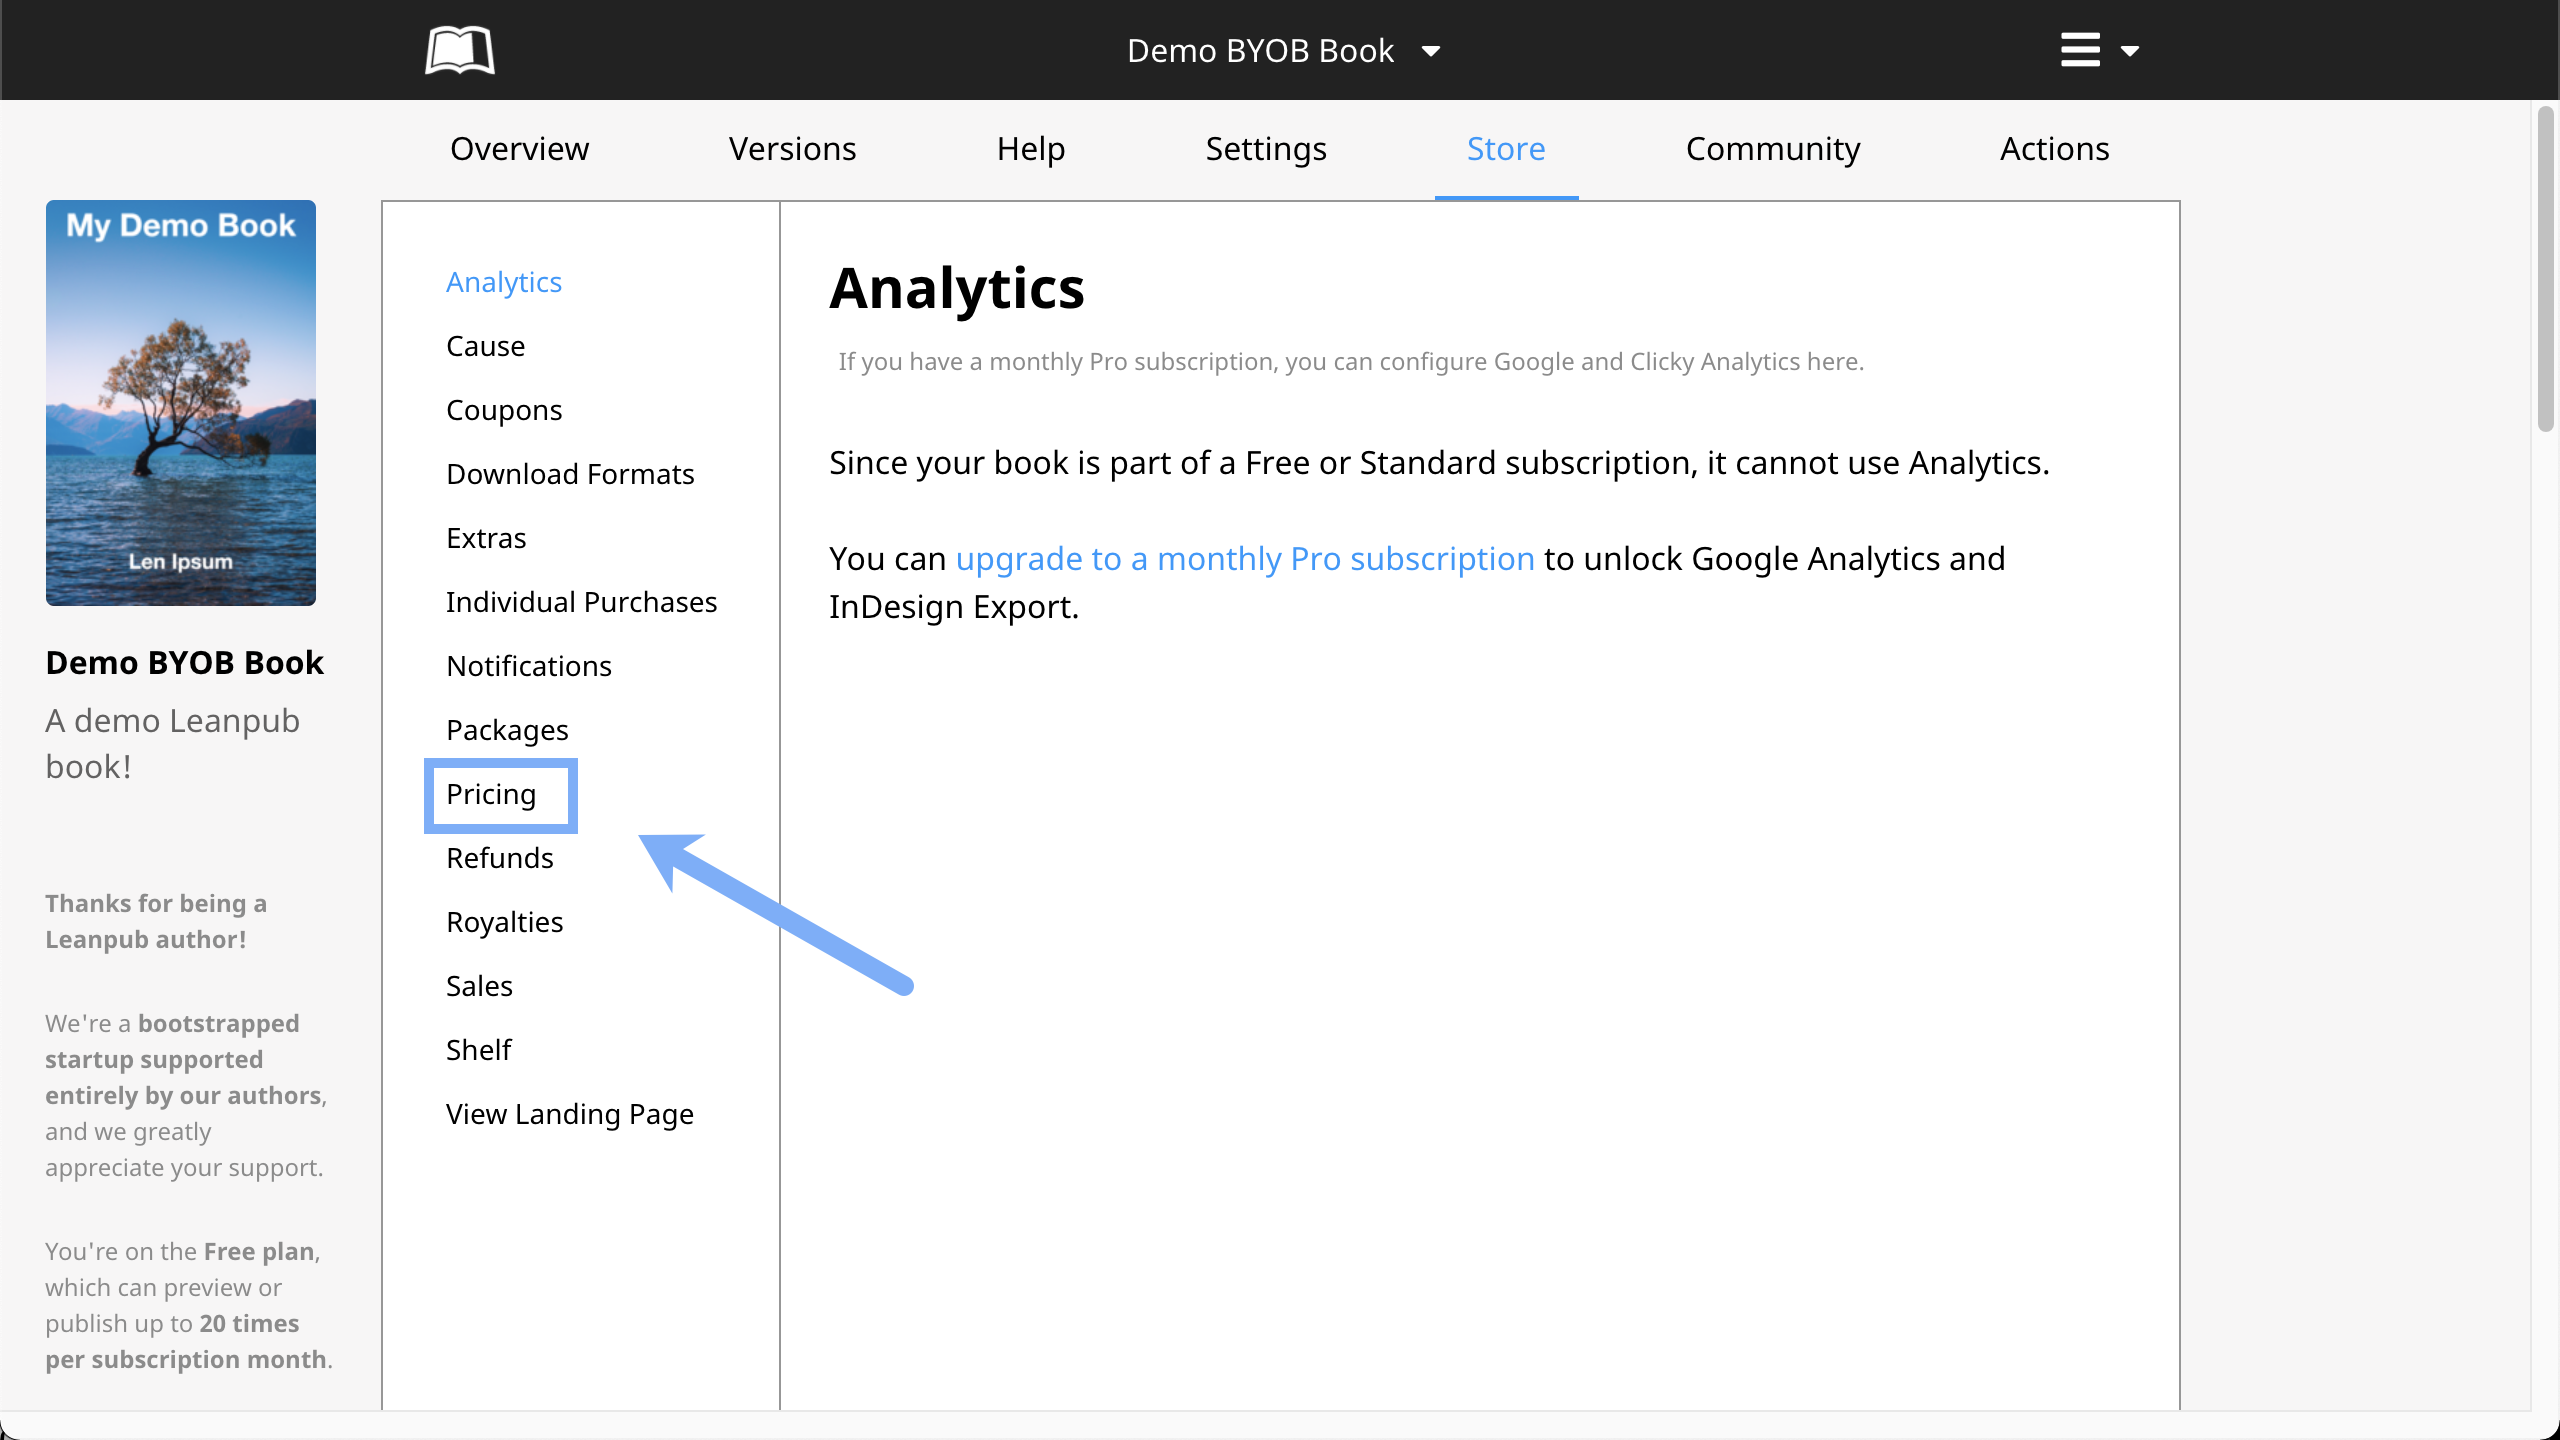Viewport: 2560px width, 1440px height.
Task: Select Individual Purchases in sidebar
Action: point(581,602)
